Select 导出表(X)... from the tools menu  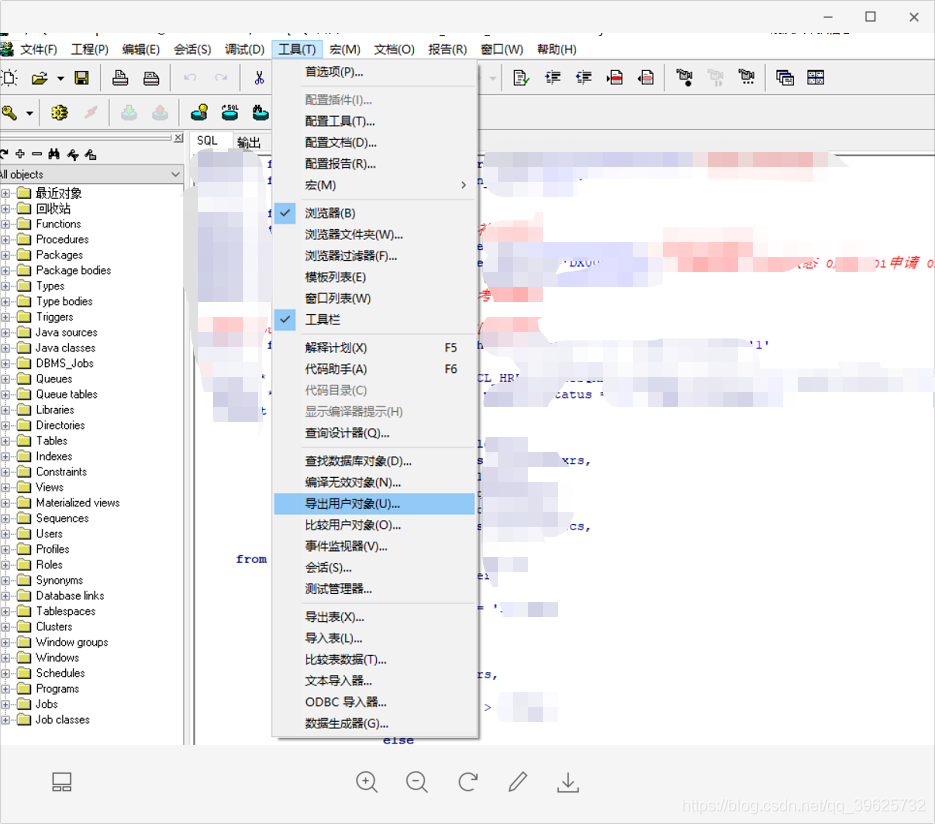tap(374, 617)
